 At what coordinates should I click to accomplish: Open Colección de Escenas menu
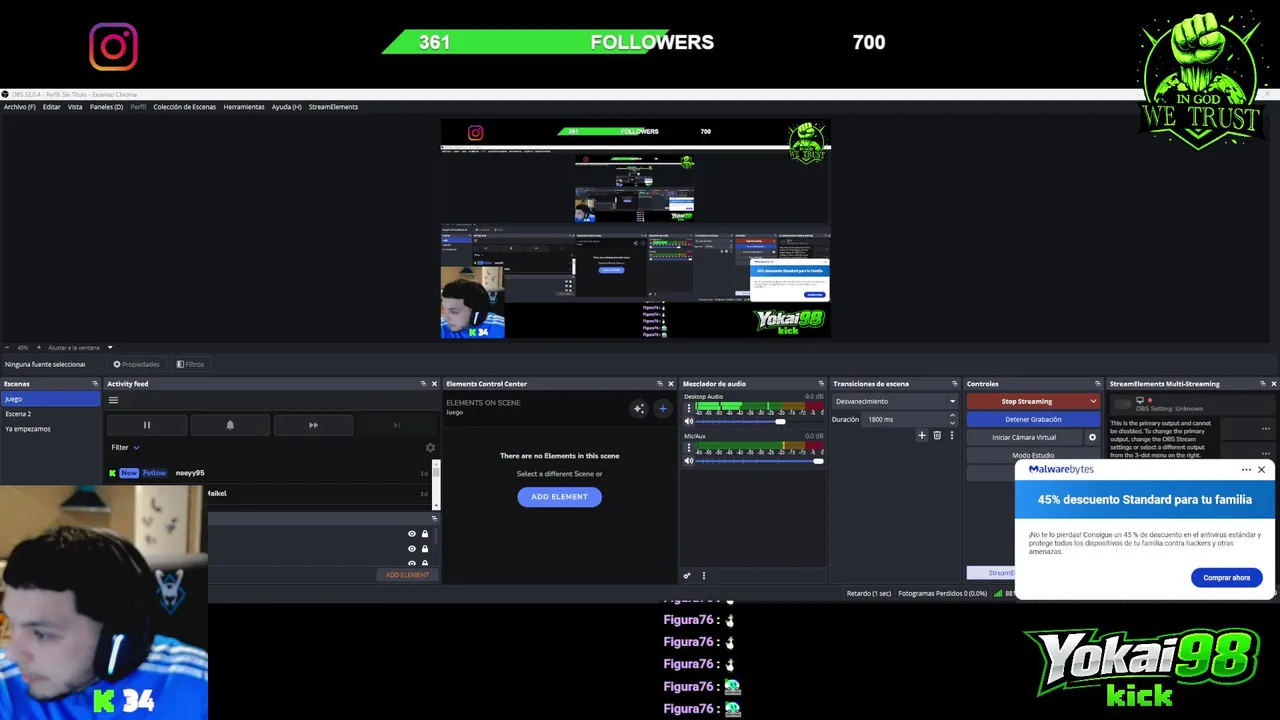[184, 107]
